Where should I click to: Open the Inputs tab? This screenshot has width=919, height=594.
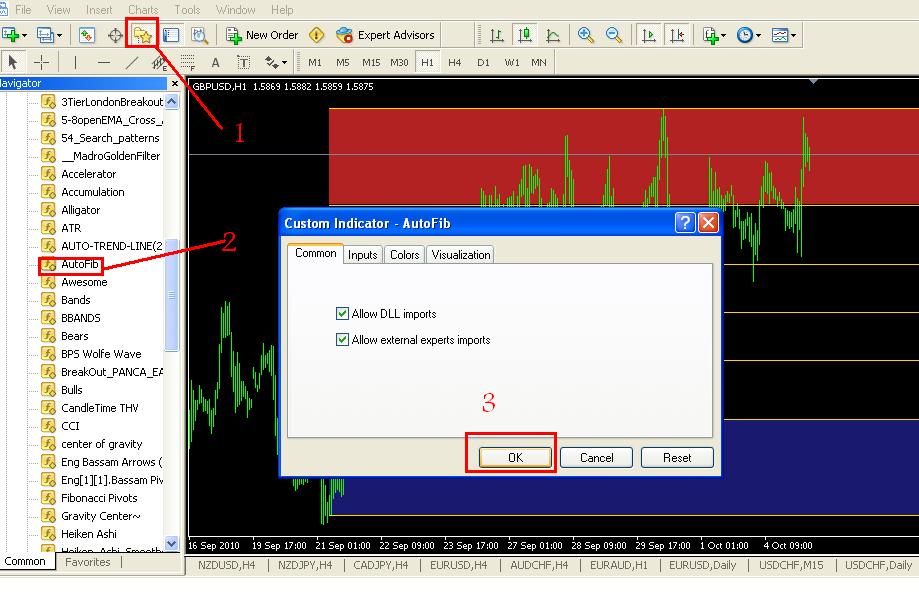(362, 255)
